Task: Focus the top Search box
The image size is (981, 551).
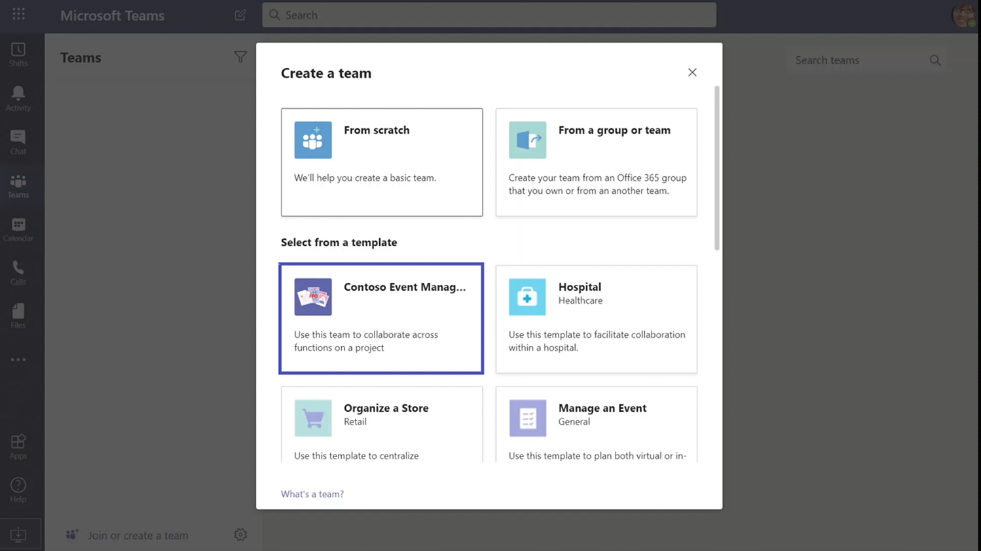Action: coord(489,15)
